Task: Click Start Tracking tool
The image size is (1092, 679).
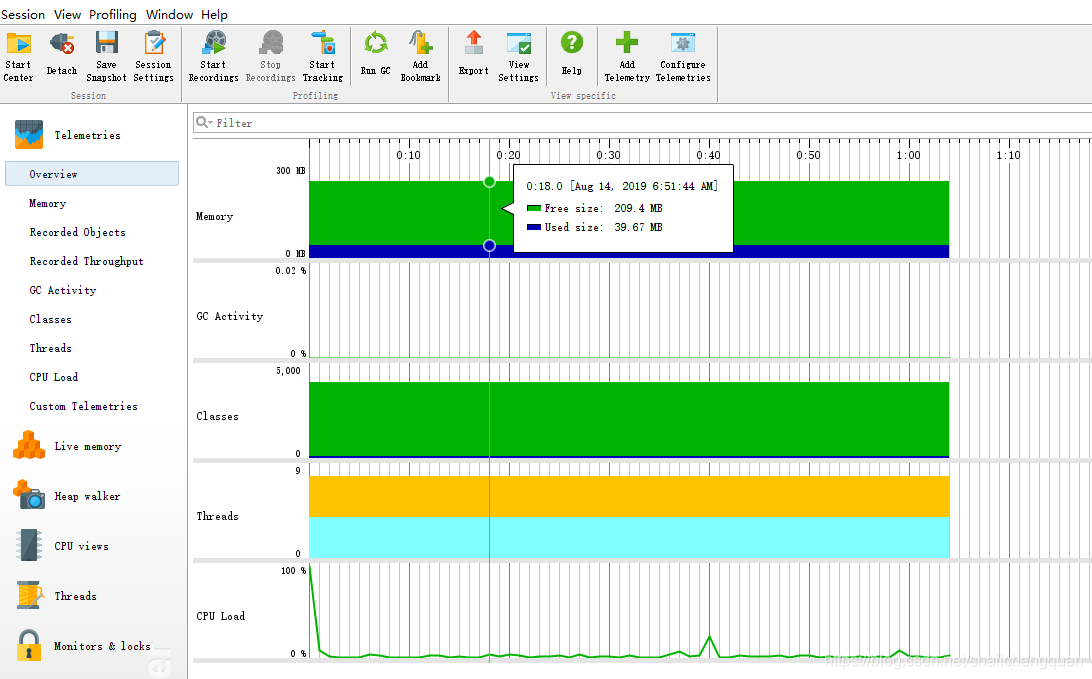Action: point(322,57)
